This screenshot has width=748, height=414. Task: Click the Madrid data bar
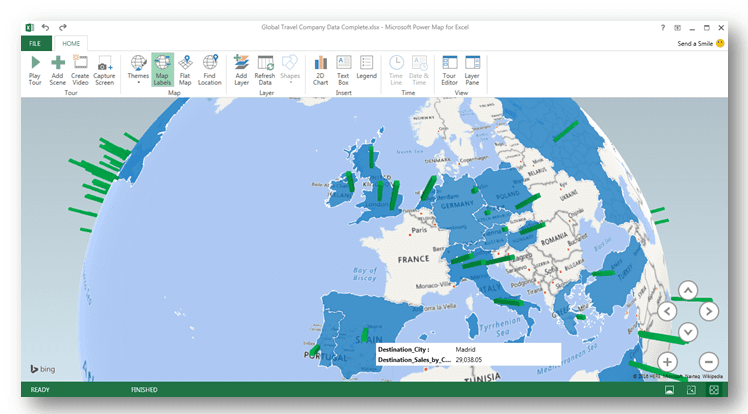tap(365, 335)
